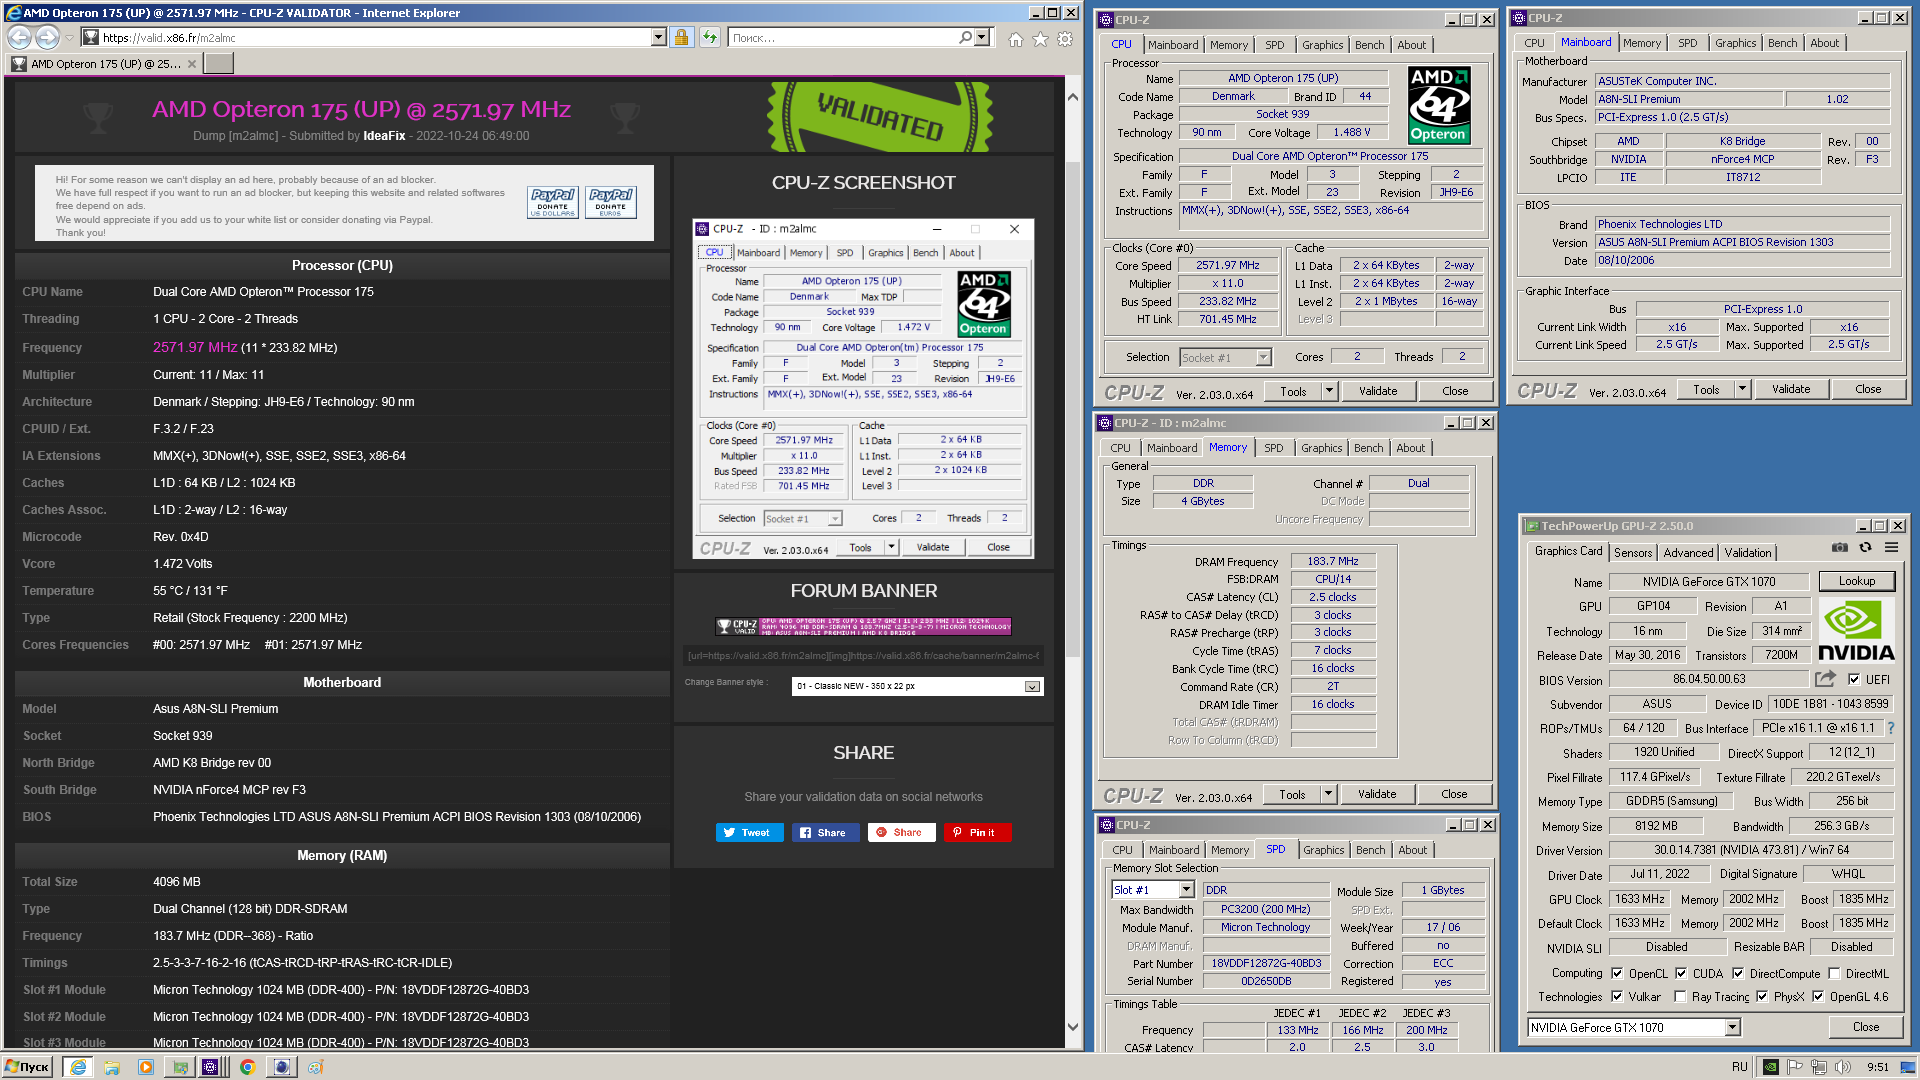Open the IE home page icon

pos(1016,39)
